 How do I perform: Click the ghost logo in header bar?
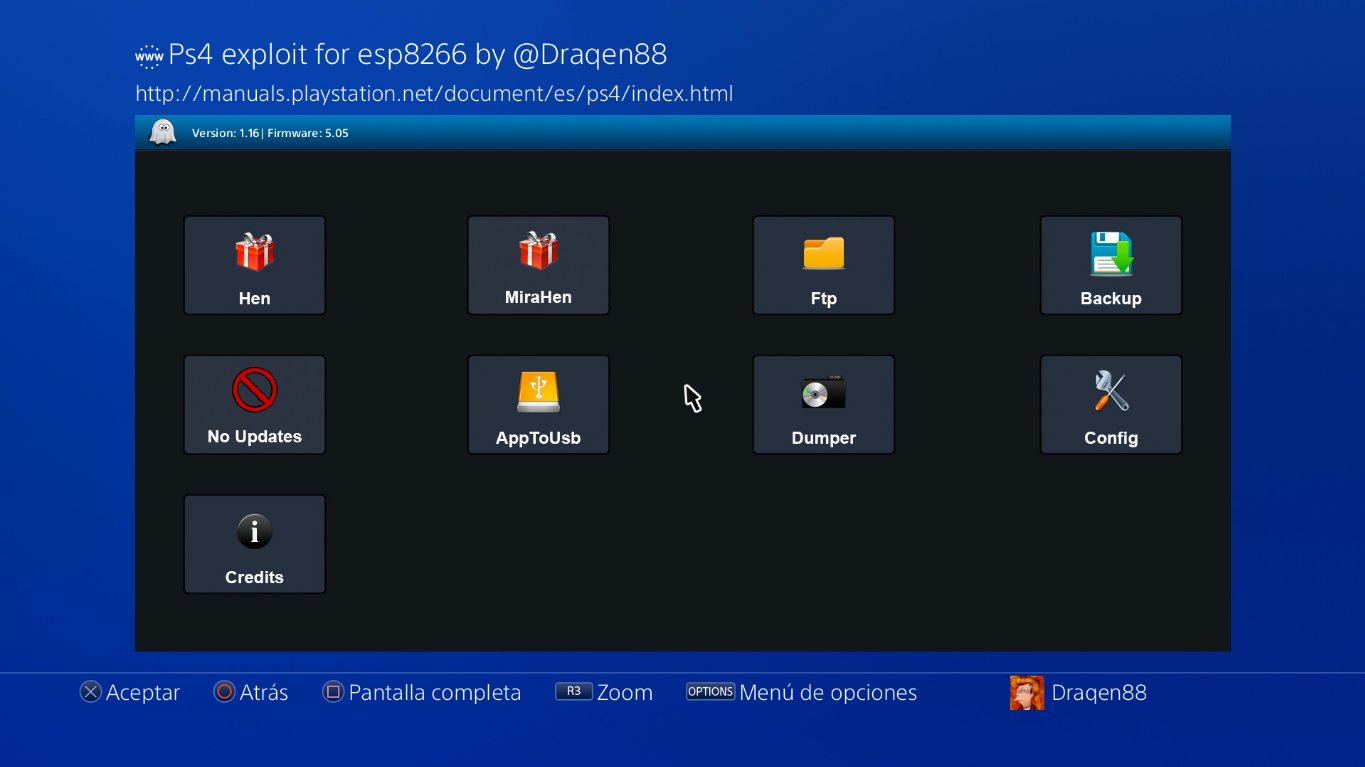[162, 132]
